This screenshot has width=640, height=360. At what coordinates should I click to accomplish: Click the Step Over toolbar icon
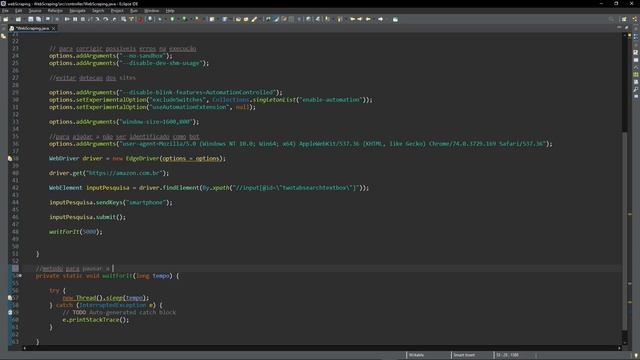pos(106,19)
